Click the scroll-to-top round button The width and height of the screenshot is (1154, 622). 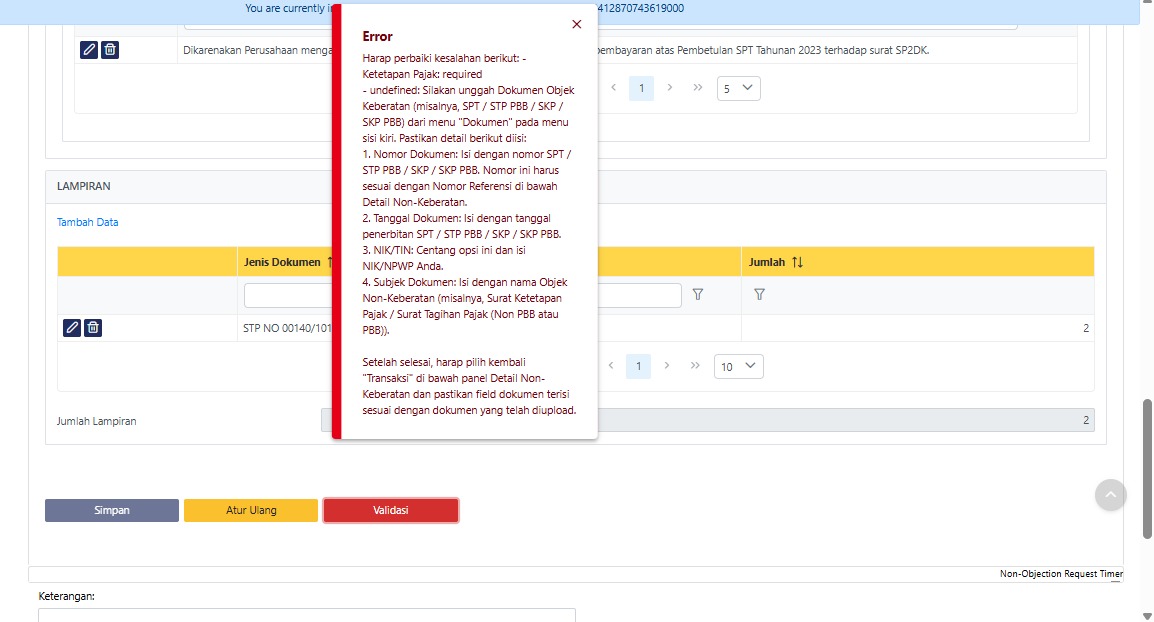point(1111,495)
